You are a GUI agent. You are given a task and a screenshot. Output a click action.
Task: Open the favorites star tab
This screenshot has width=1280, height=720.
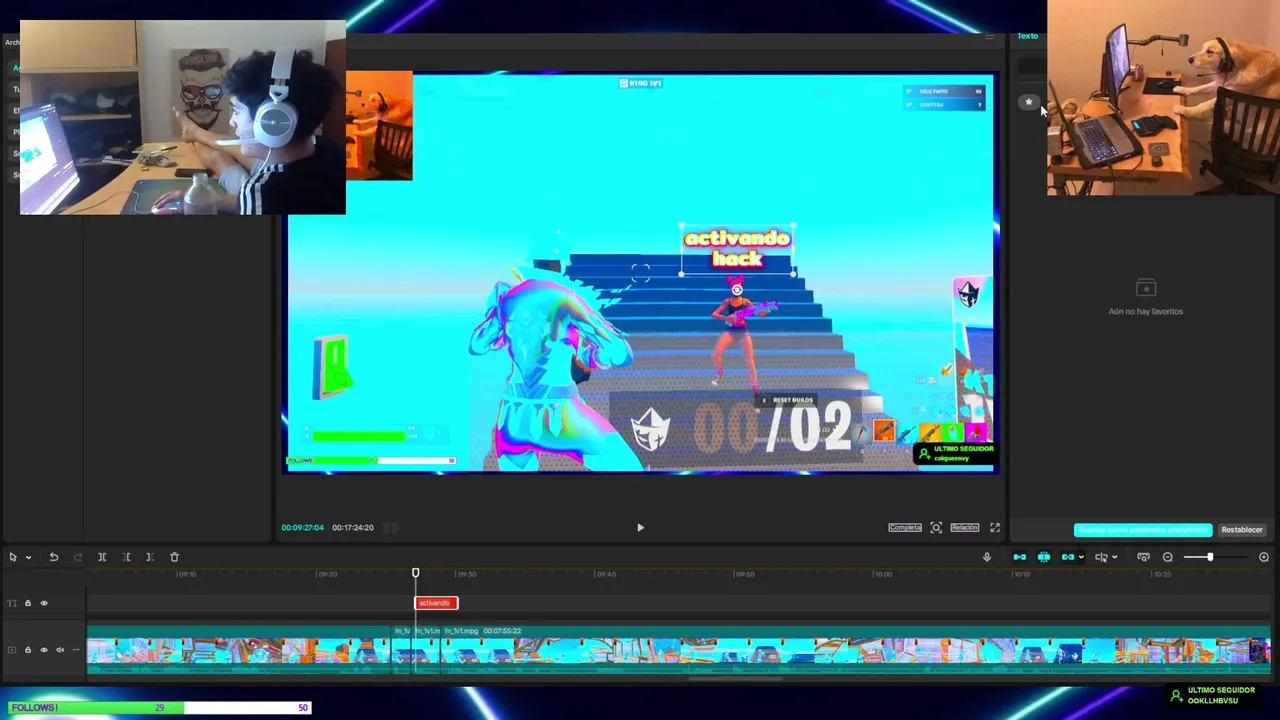point(1028,102)
